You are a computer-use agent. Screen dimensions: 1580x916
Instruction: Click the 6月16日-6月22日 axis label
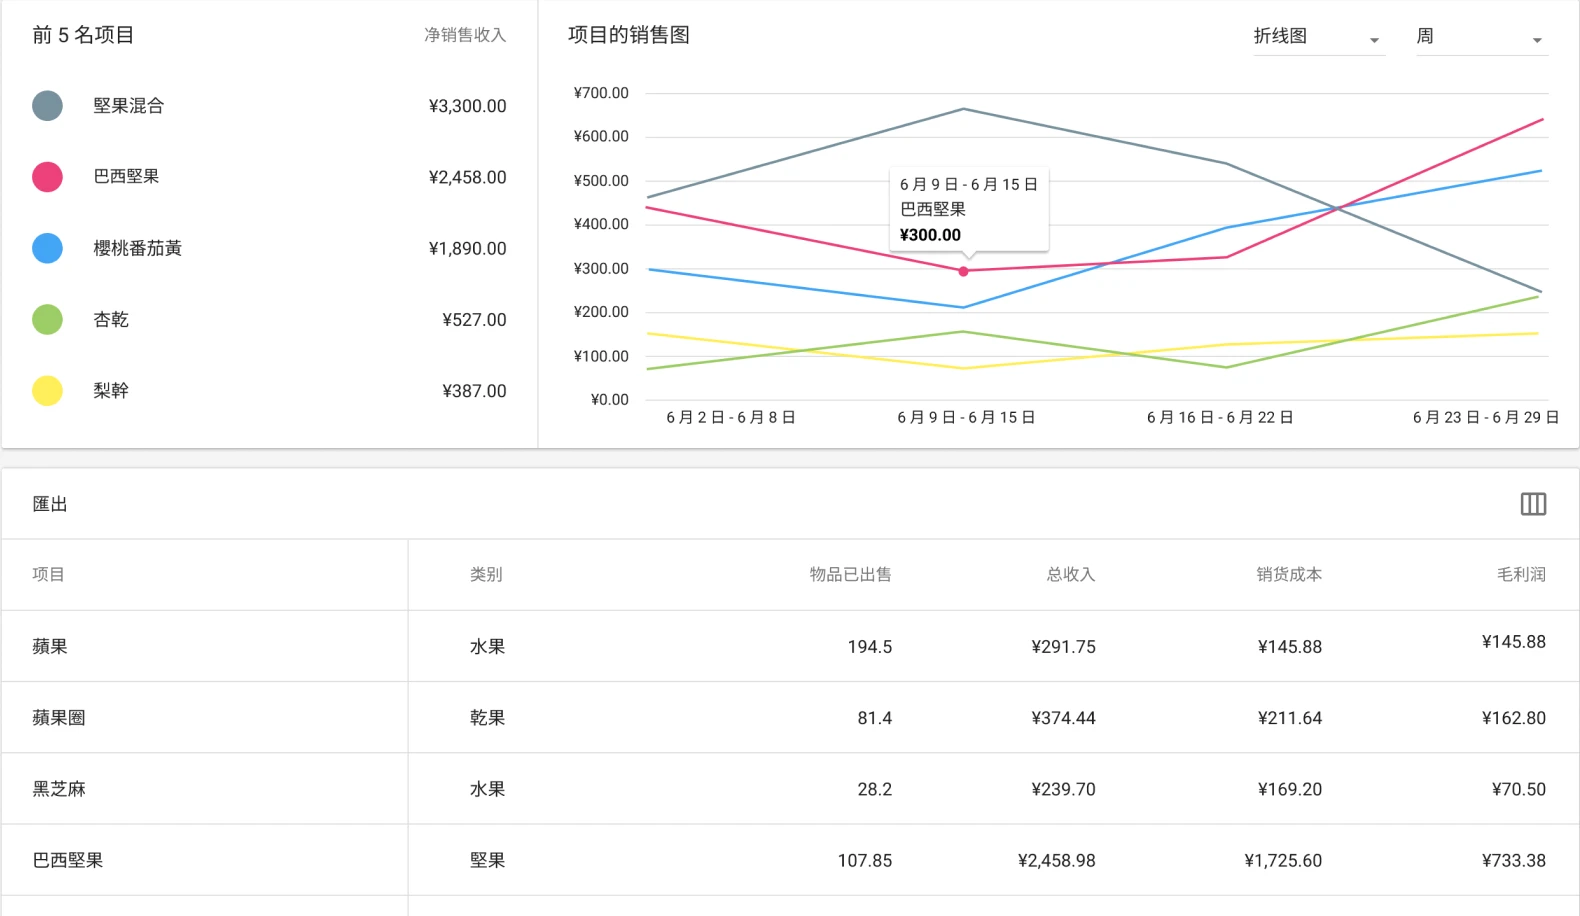(x=1220, y=418)
